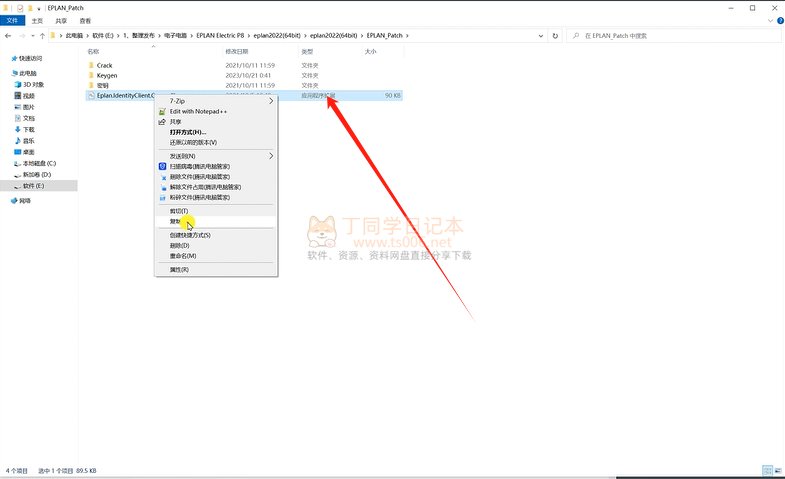Click new folder icon in title bar
The image size is (785, 479).
click(x=30, y=8)
